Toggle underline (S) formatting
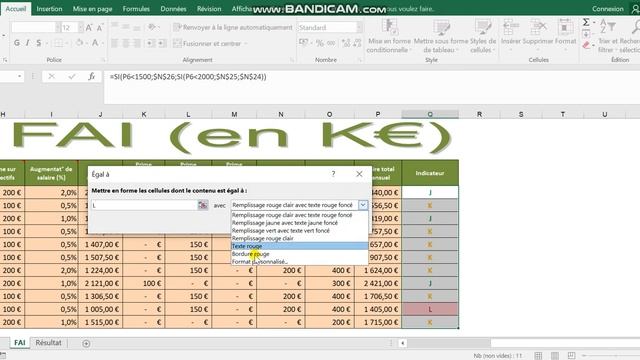 [x=39, y=43]
